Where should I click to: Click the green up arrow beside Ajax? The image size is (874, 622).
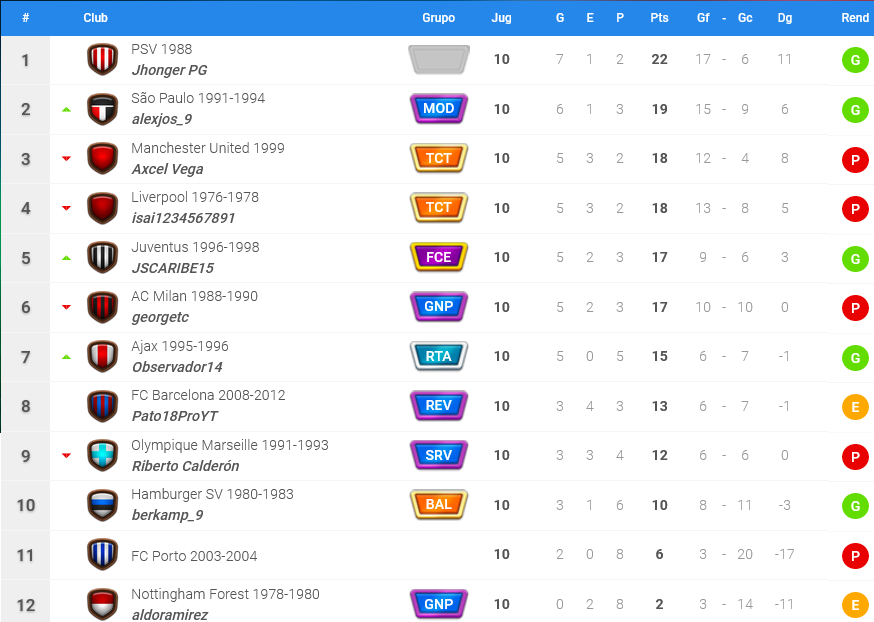66,357
